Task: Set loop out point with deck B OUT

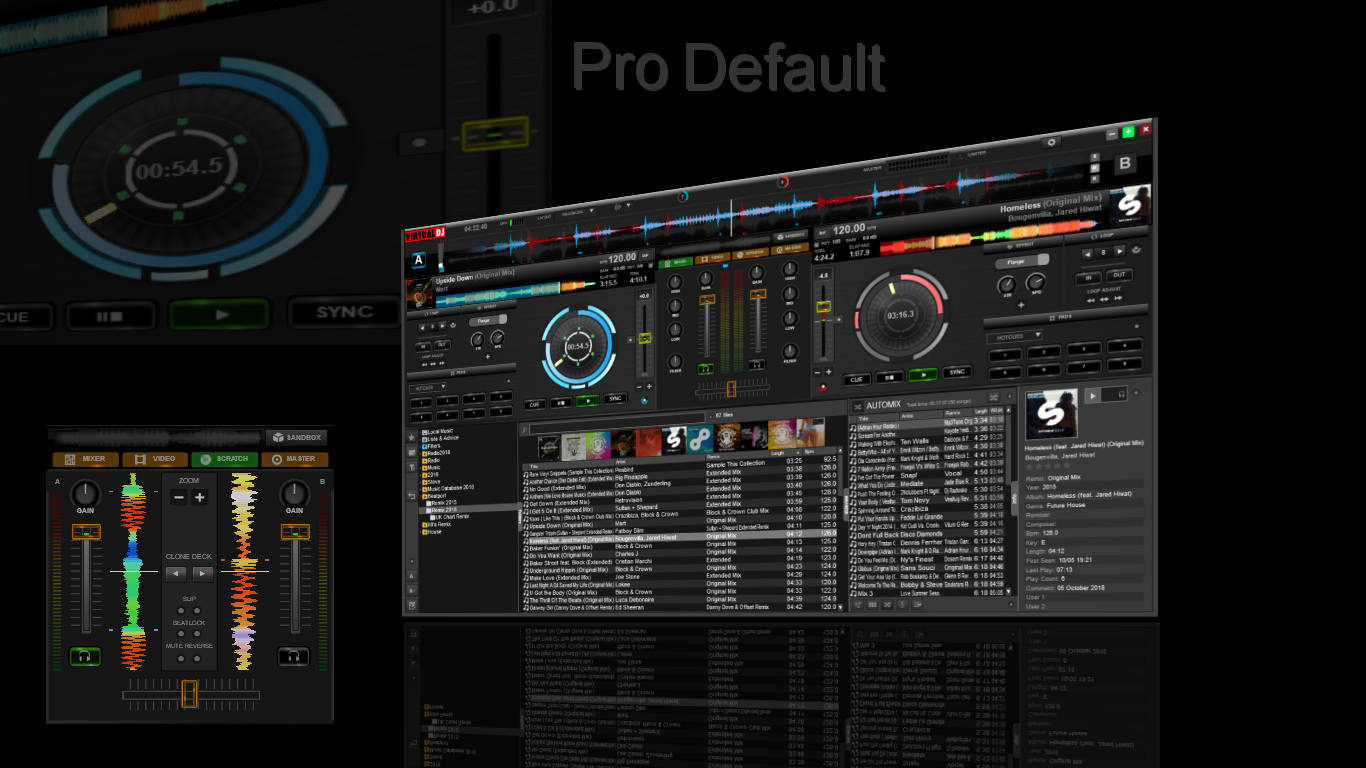Action: point(1119,274)
